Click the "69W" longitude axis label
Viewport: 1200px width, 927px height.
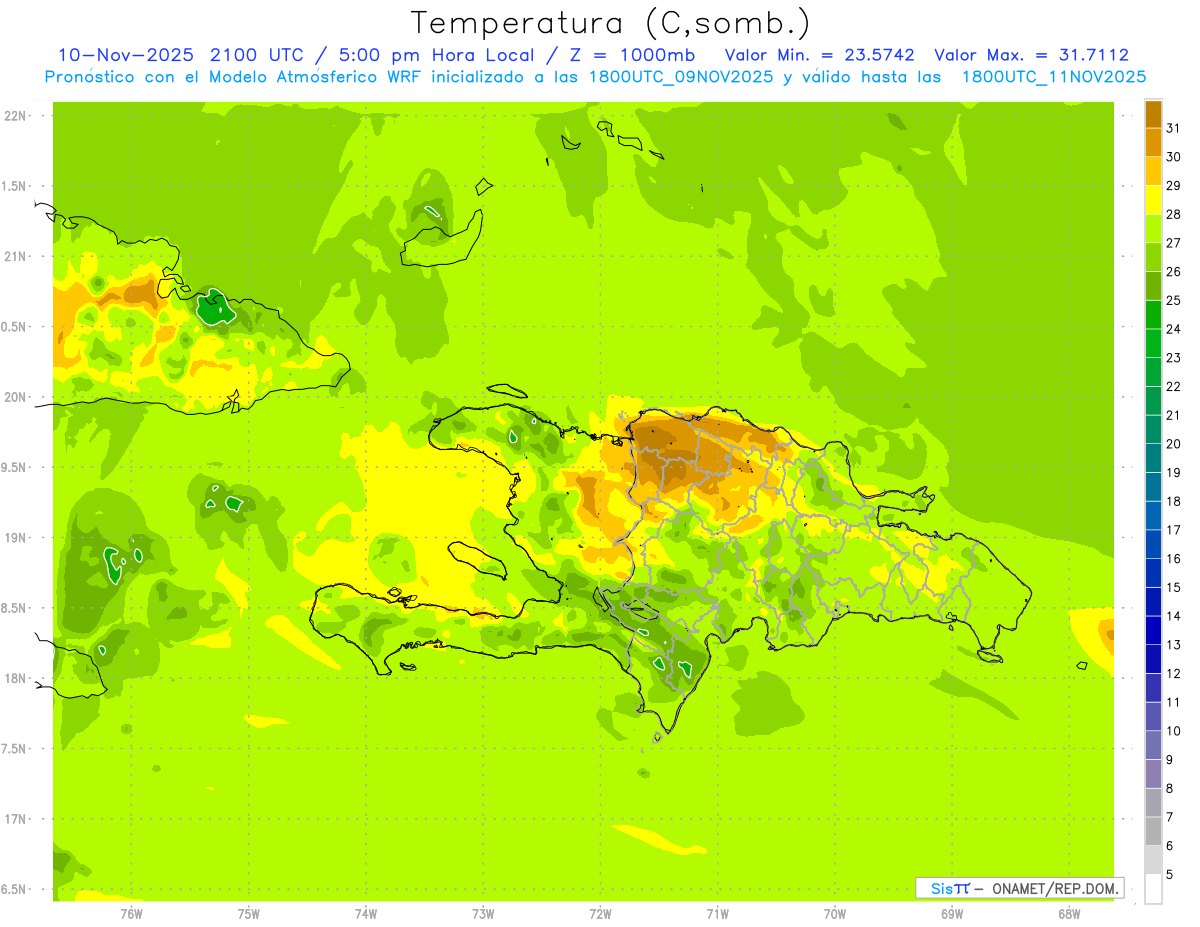(x=952, y=913)
